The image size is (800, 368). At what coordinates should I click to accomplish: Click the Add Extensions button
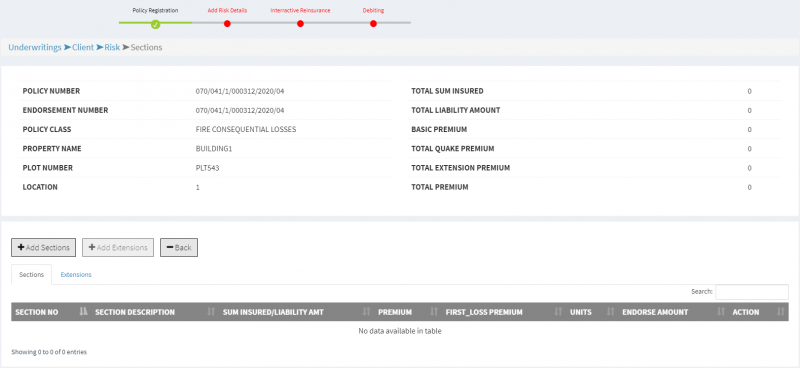(118, 248)
